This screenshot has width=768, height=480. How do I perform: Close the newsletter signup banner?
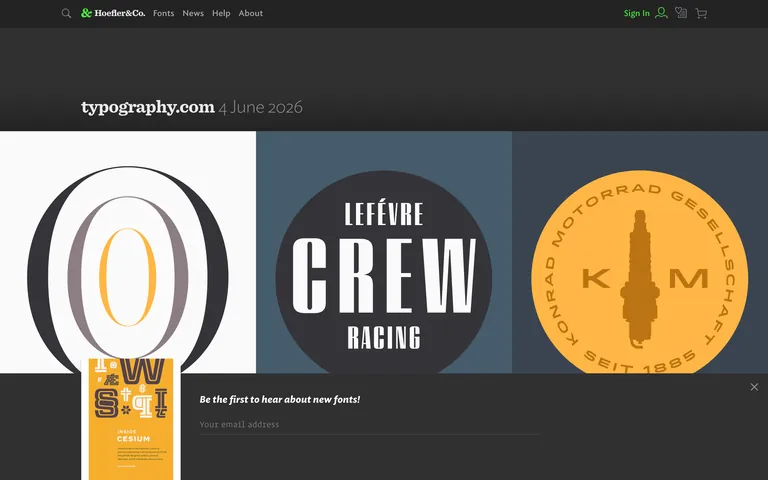(x=754, y=387)
